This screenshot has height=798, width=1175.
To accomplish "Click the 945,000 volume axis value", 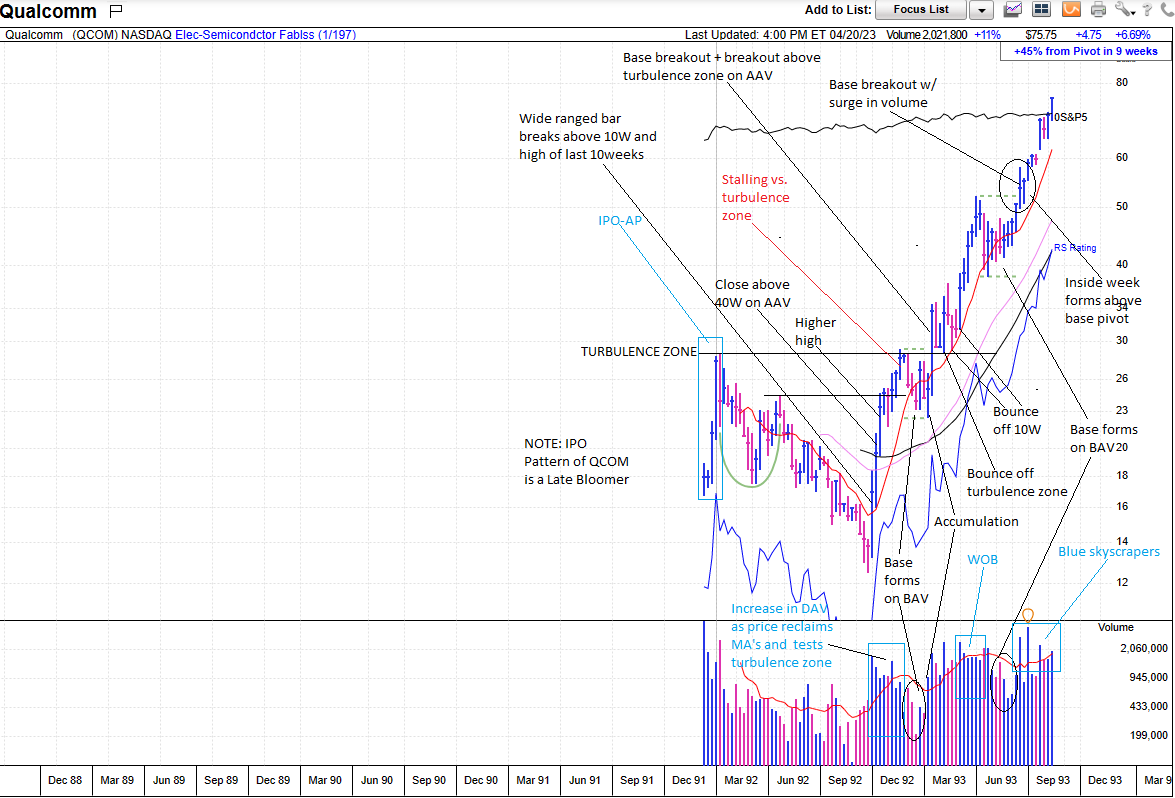I will (x=1149, y=677).
